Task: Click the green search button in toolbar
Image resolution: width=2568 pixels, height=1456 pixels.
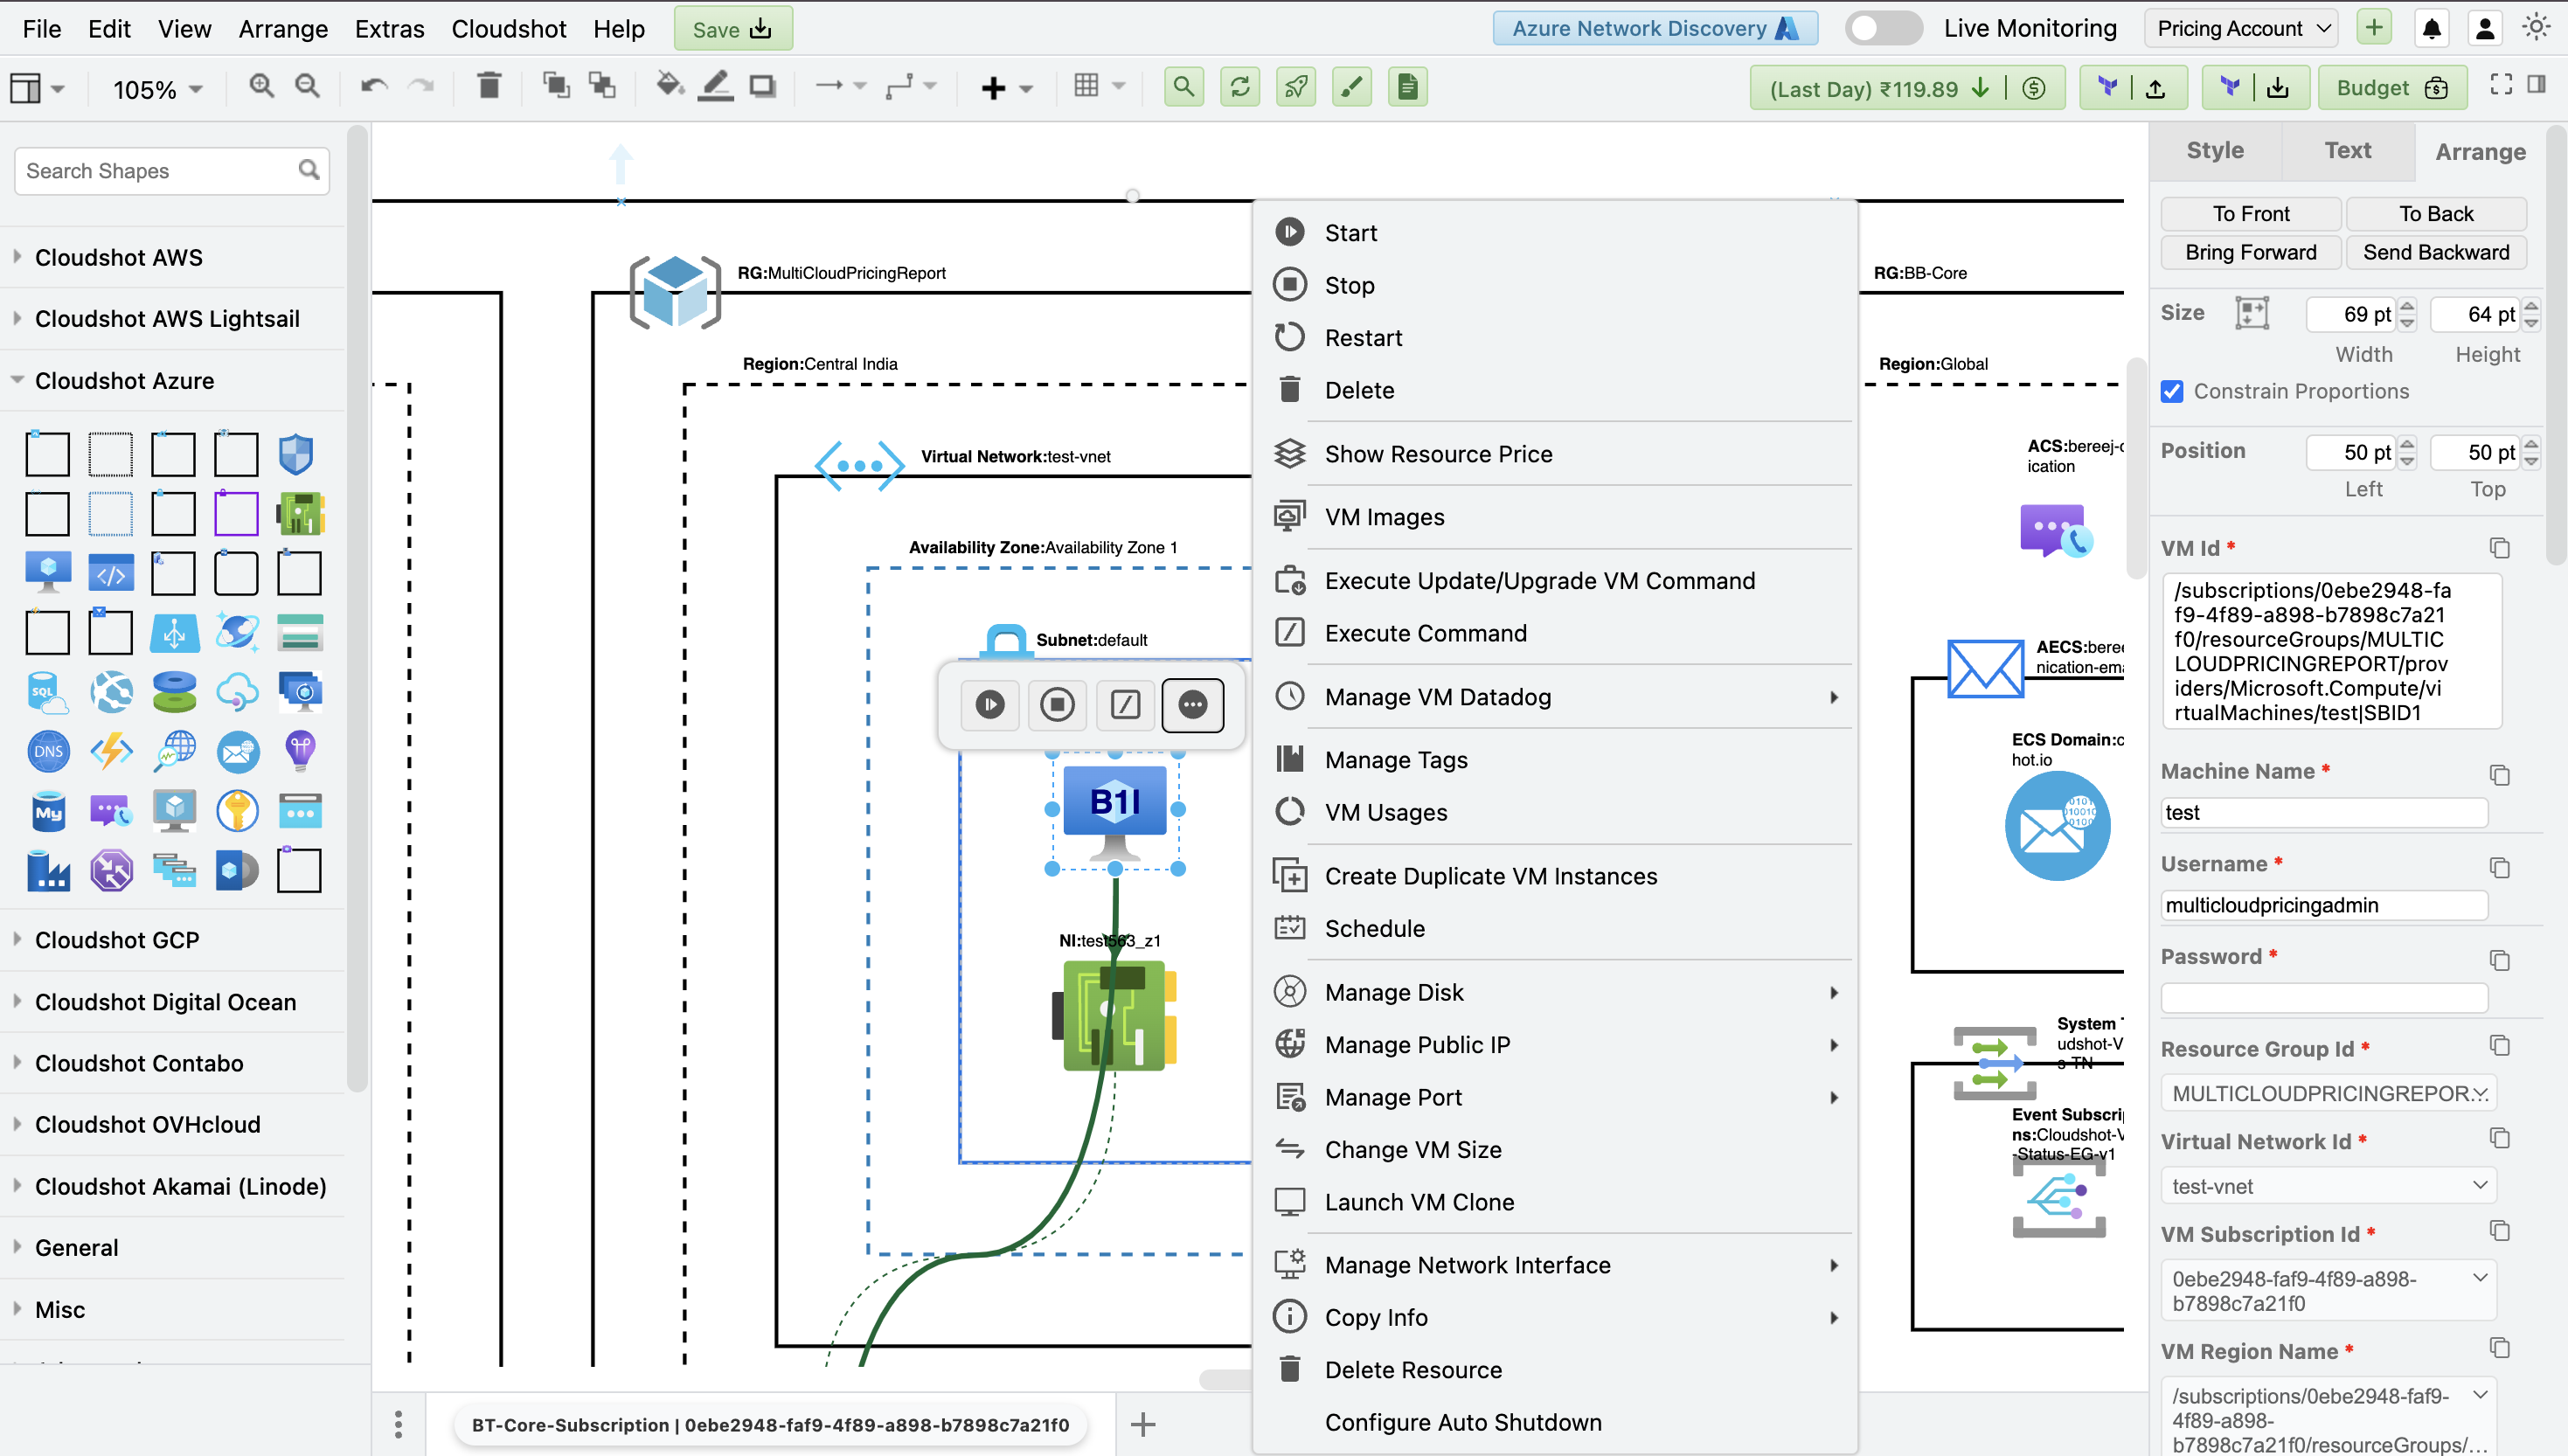Action: click(1184, 87)
